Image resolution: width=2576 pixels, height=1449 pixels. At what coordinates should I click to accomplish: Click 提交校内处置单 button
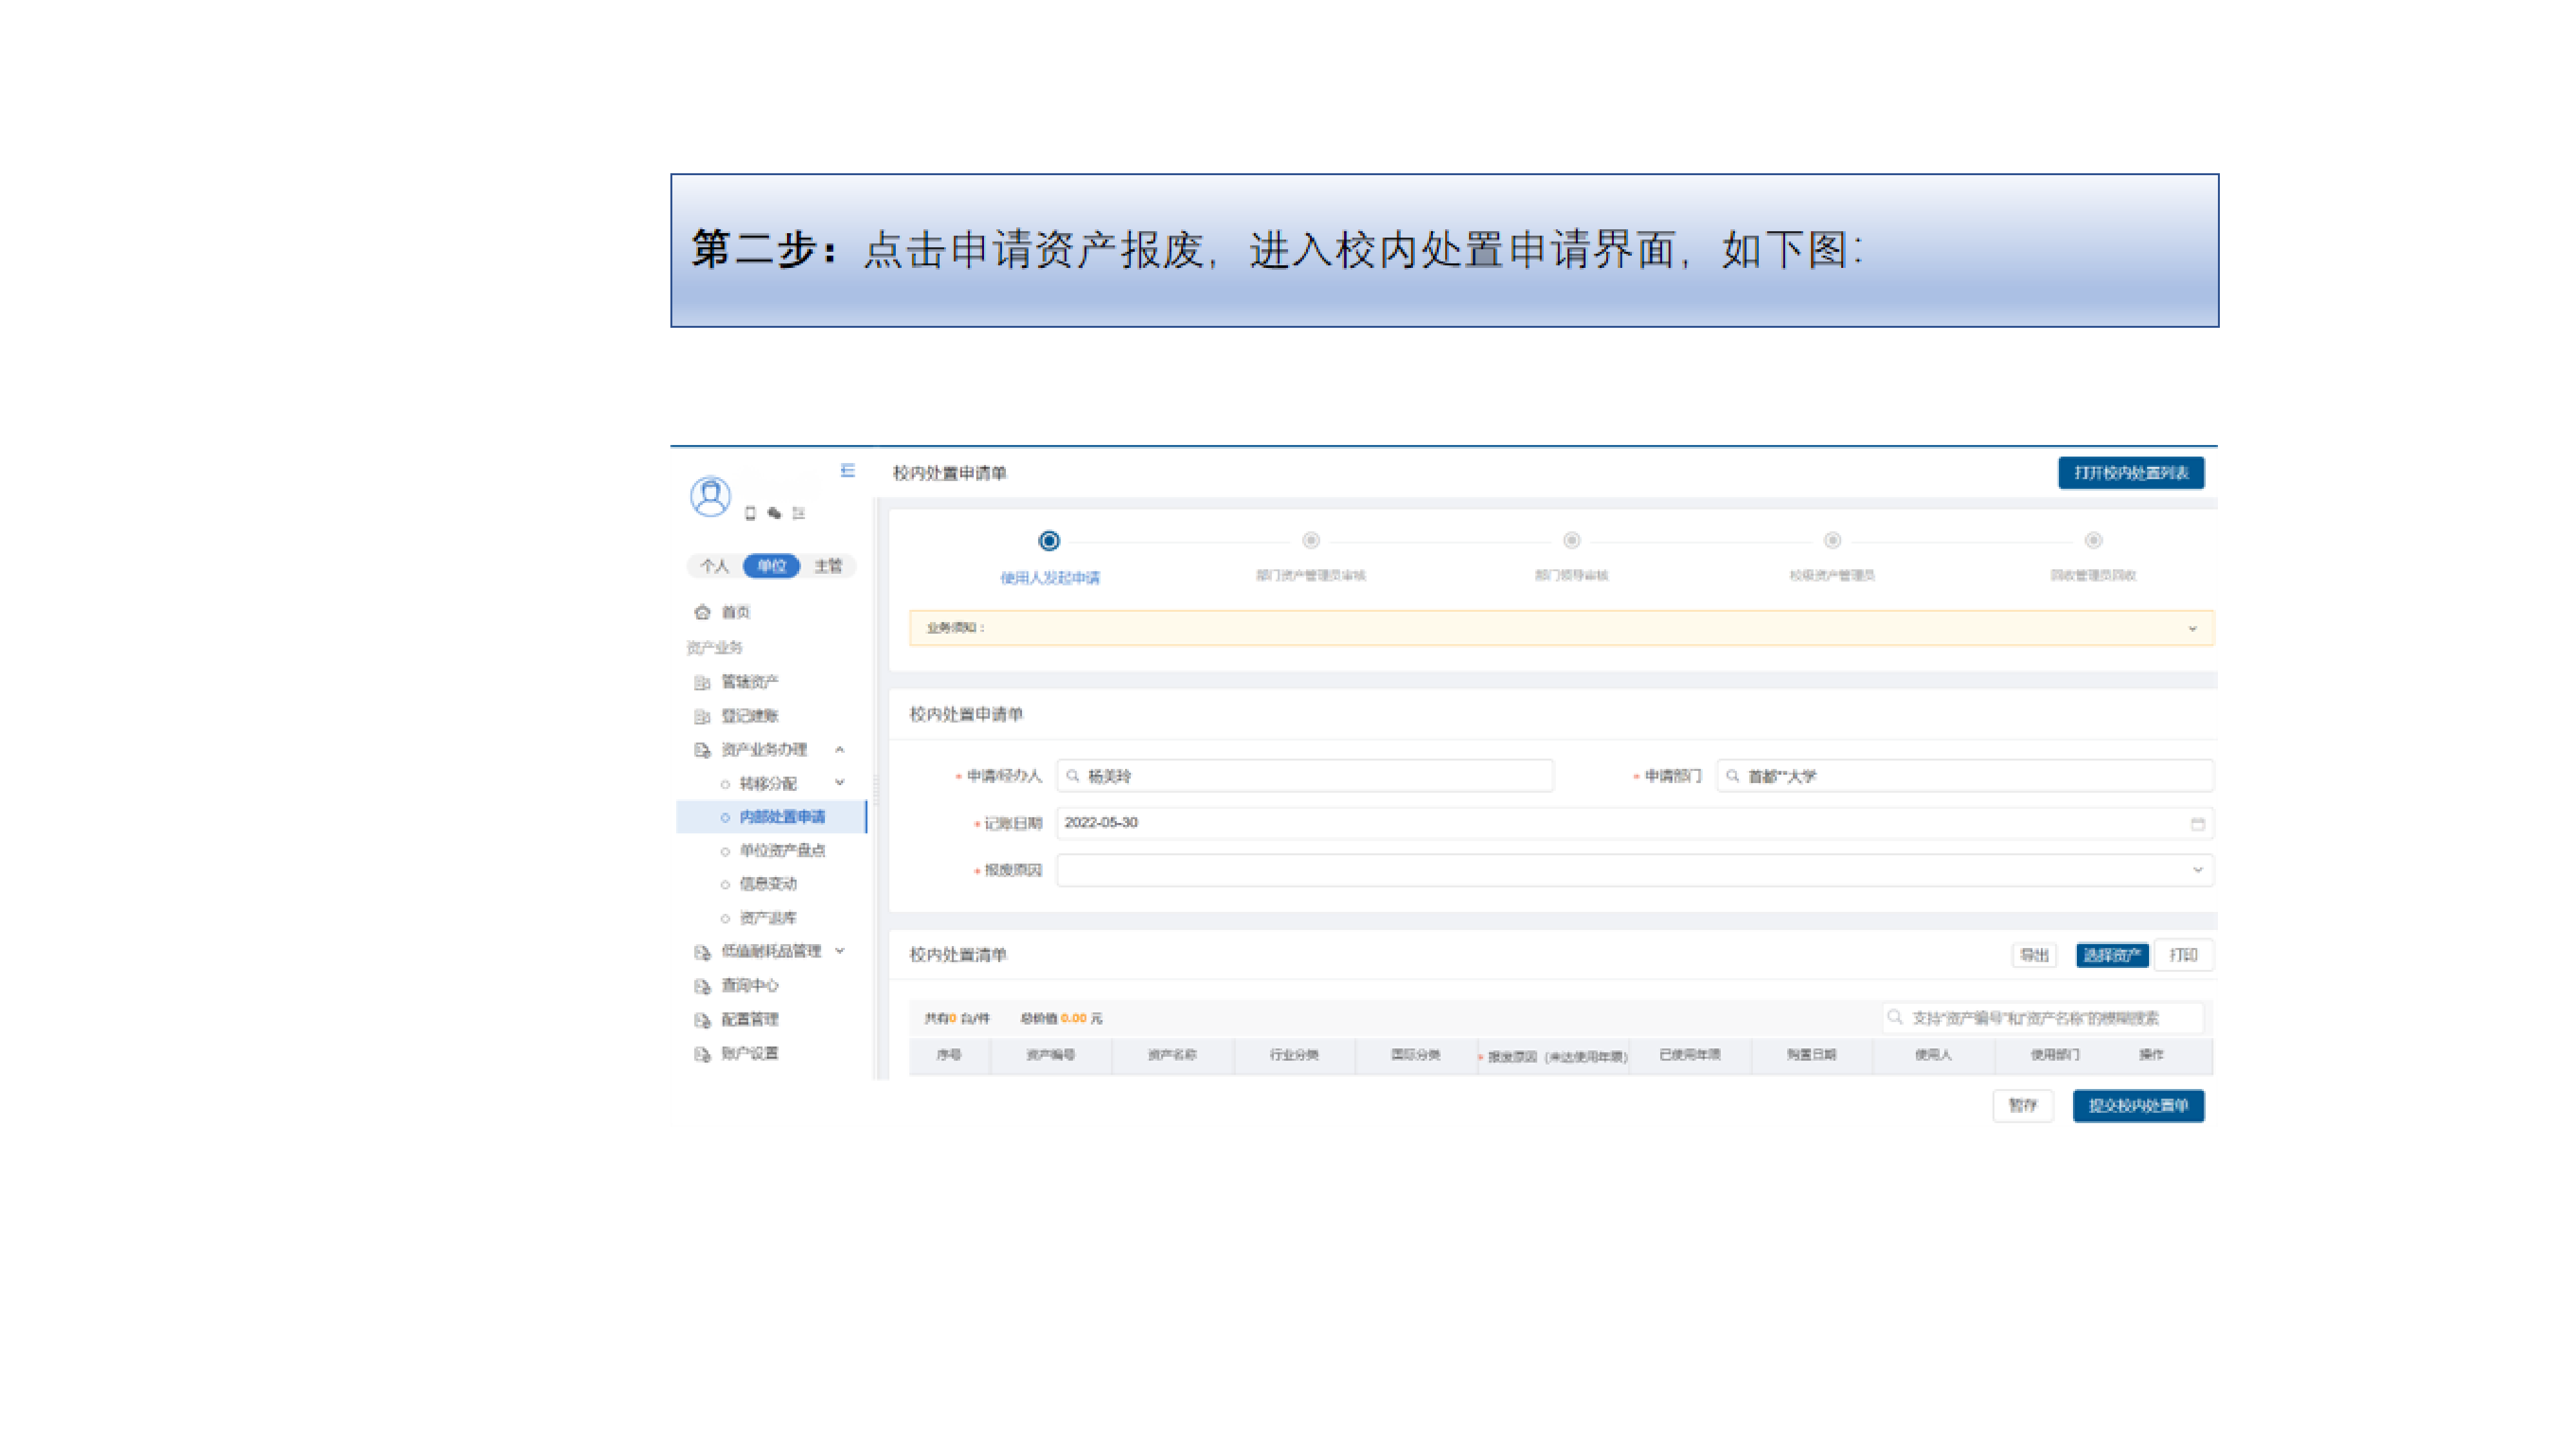tap(2138, 1106)
